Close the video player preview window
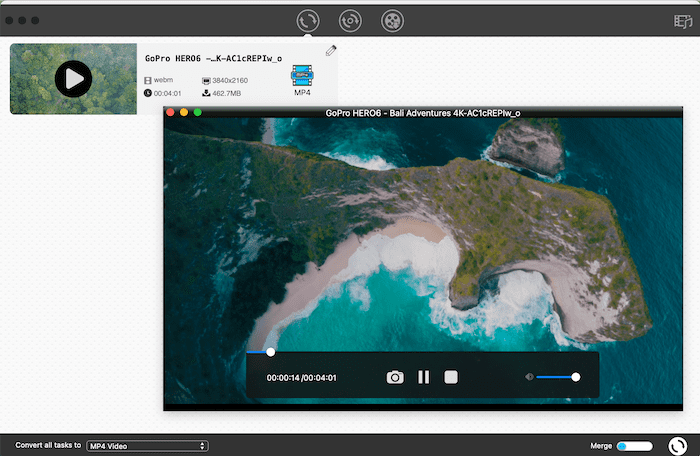This screenshot has width=700, height=456. pyautogui.click(x=171, y=113)
